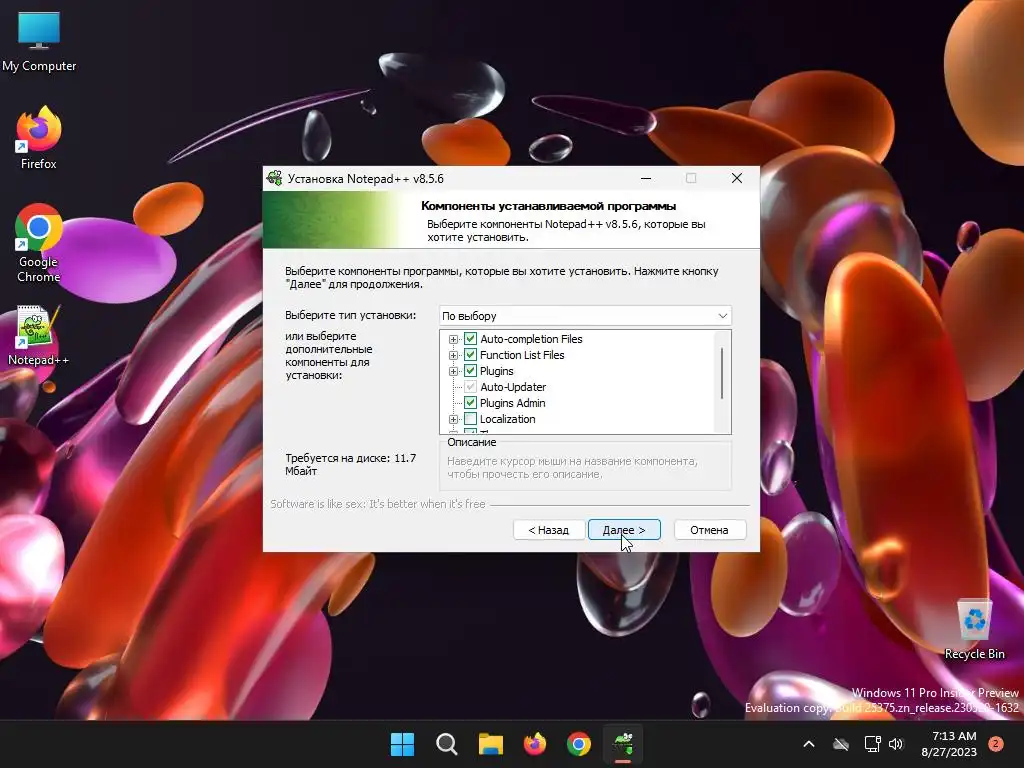Open the installation type dropdown 'По выбору'

click(585, 316)
